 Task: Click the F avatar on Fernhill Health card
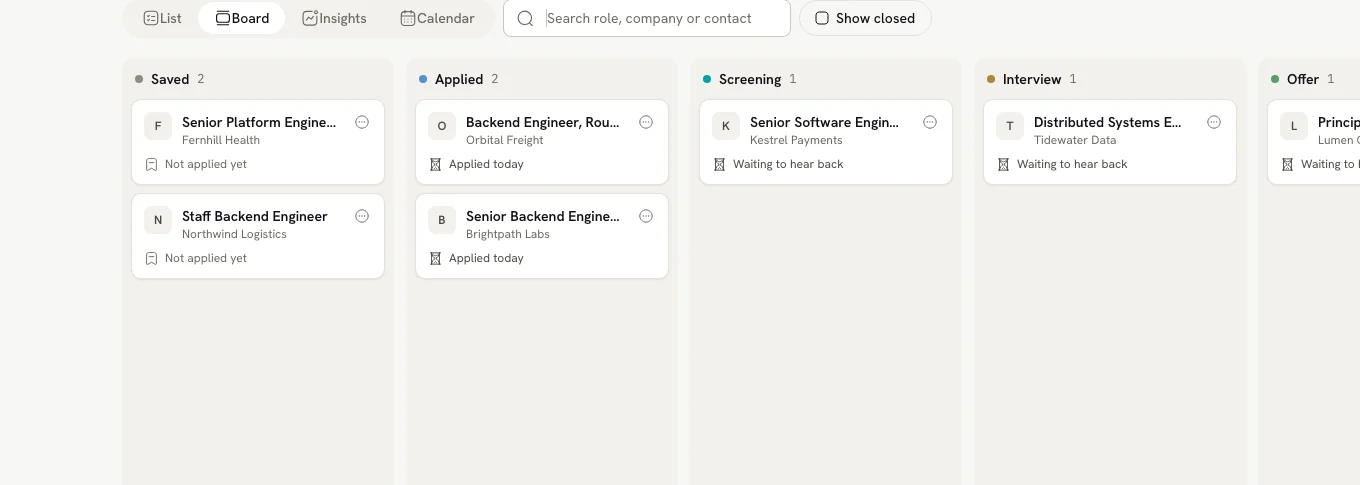[158, 126]
